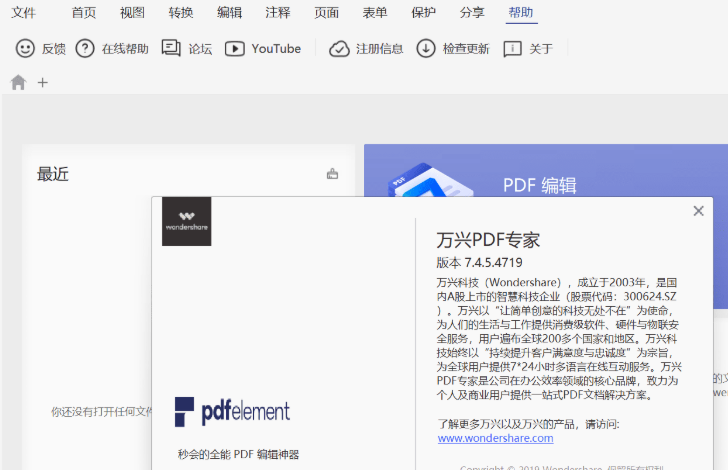The width and height of the screenshot is (728, 470).
Task: Click the pdfelement logo
Action: click(x=232, y=411)
